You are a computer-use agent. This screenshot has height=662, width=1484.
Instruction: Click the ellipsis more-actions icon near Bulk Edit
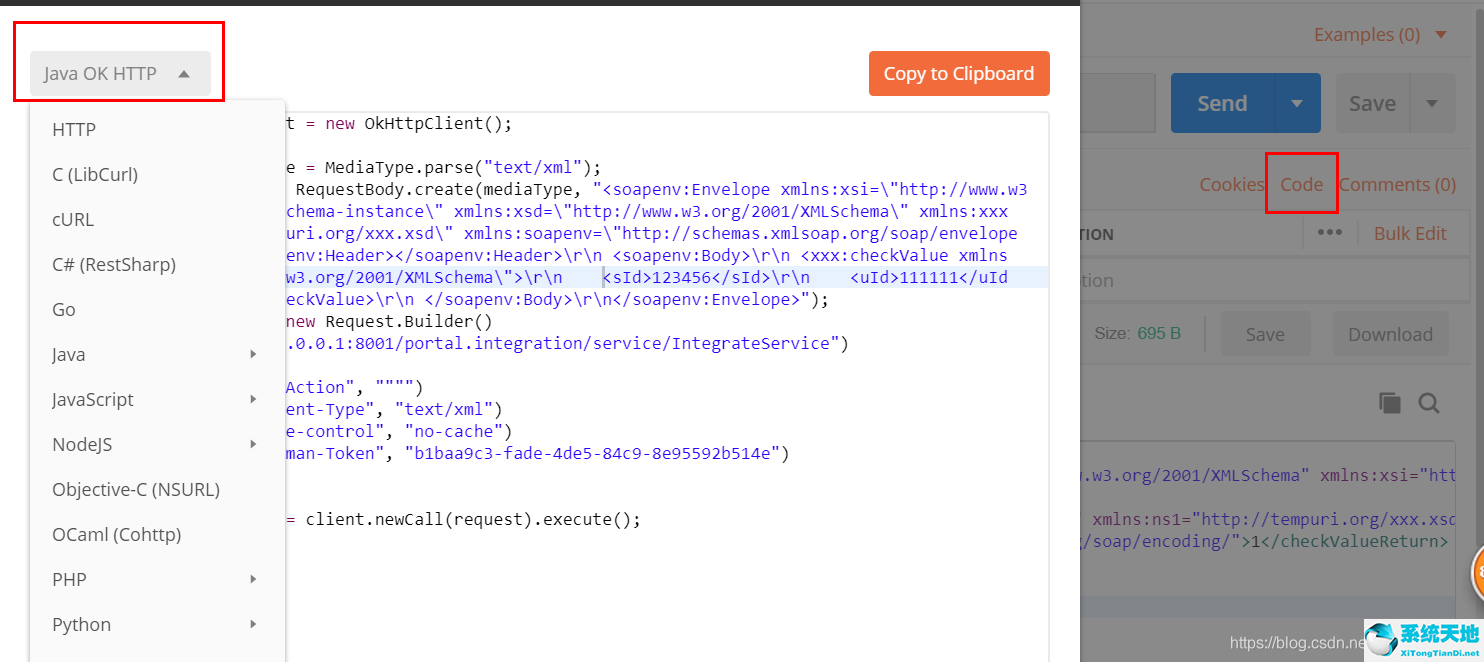pos(1330,232)
